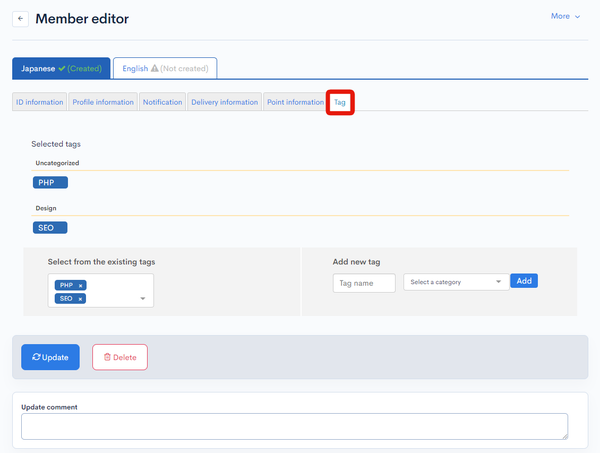Open the Delivery information tab
This screenshot has height=453, width=600.
tap(225, 102)
